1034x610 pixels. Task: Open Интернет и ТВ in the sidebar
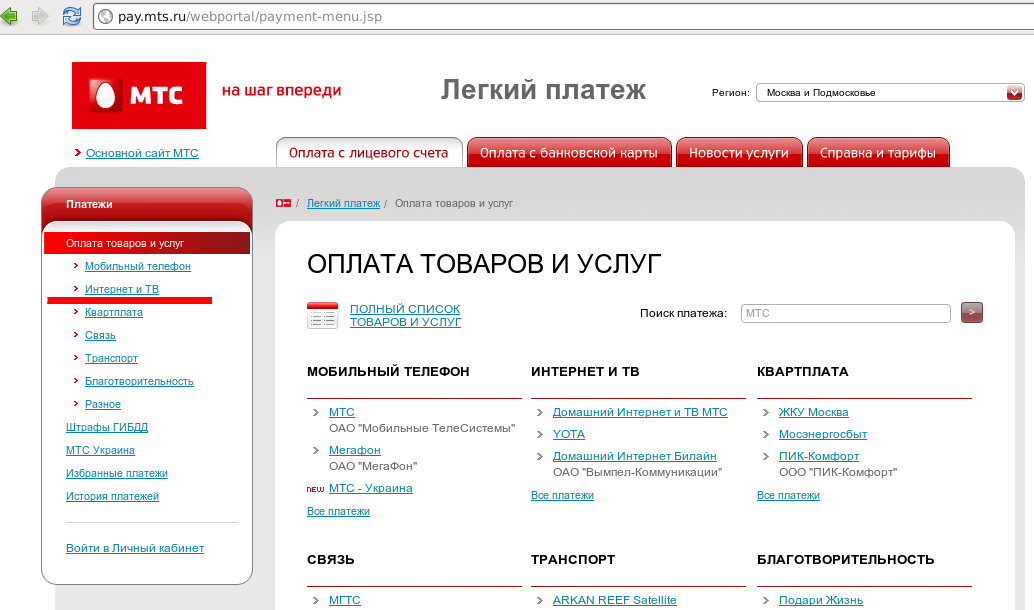pos(122,290)
